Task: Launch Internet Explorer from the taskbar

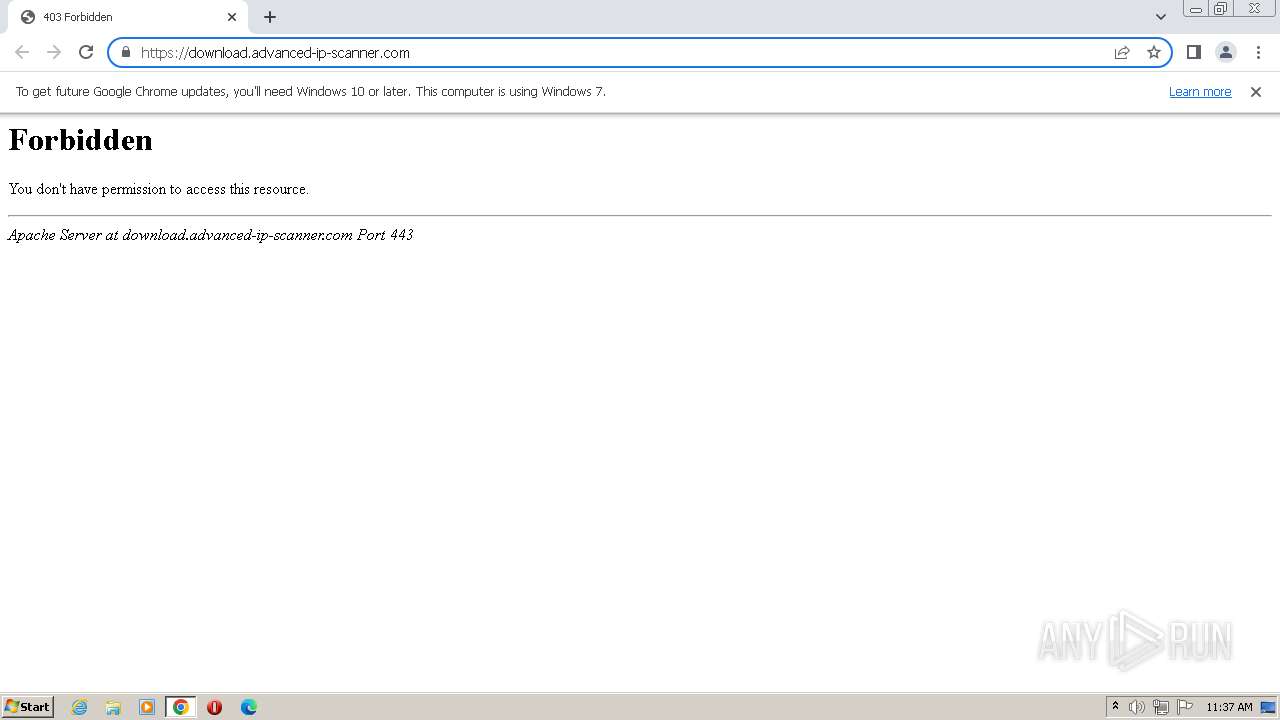Action: tap(80, 707)
